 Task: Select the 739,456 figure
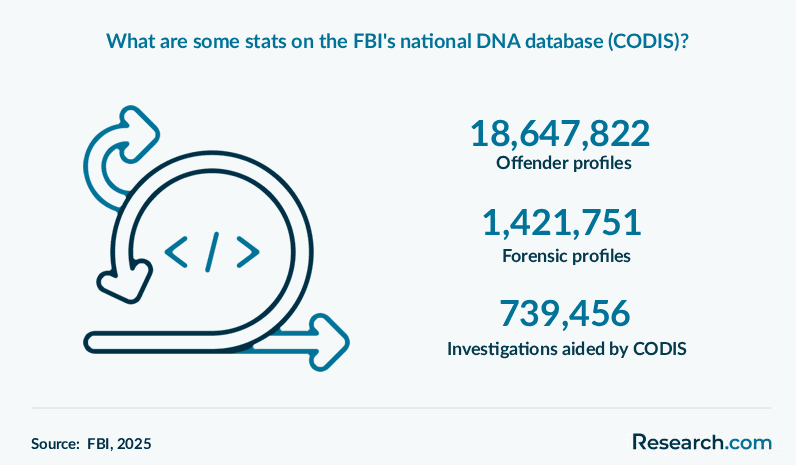[x=565, y=313]
